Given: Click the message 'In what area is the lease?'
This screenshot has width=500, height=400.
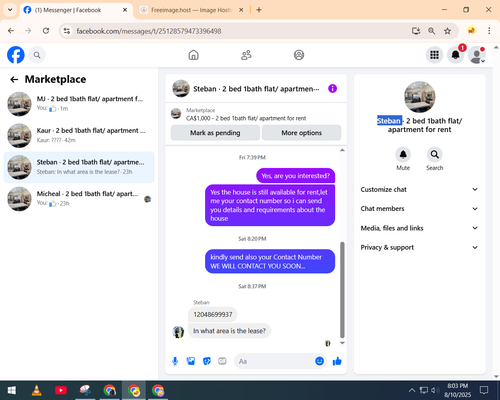Looking at the screenshot, I should coord(229,331).
